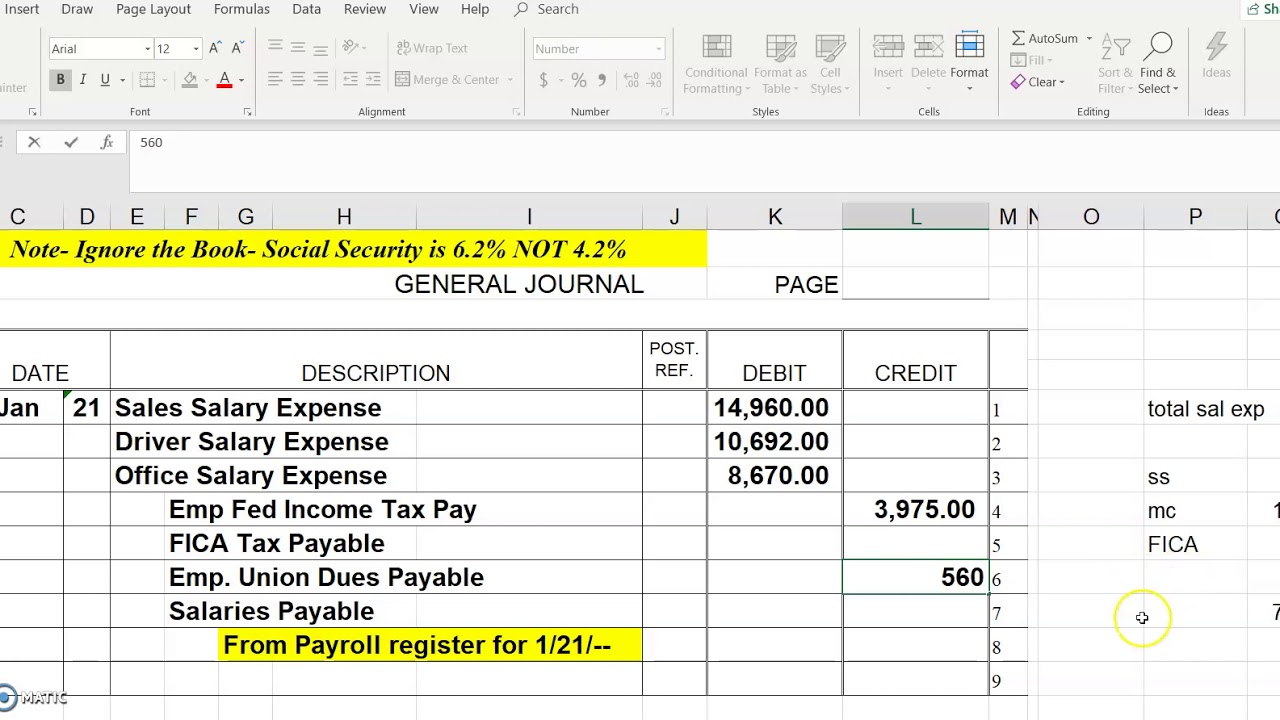Click Align Left icon
This screenshot has width=1280, height=720.
[x=275, y=80]
